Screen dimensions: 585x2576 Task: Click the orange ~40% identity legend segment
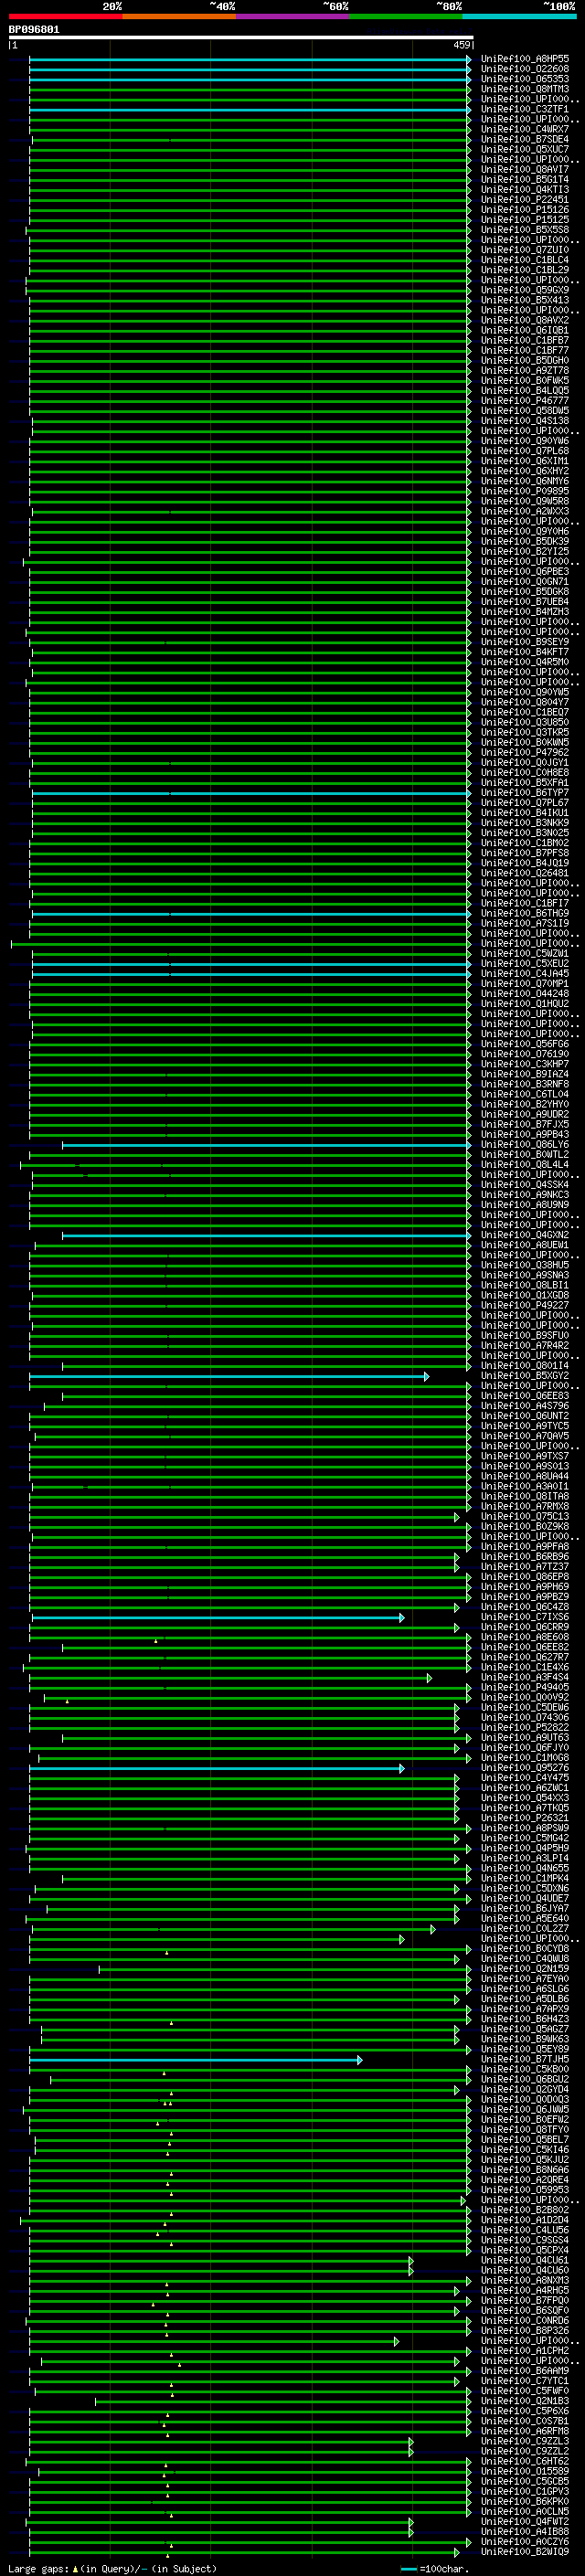tap(179, 16)
